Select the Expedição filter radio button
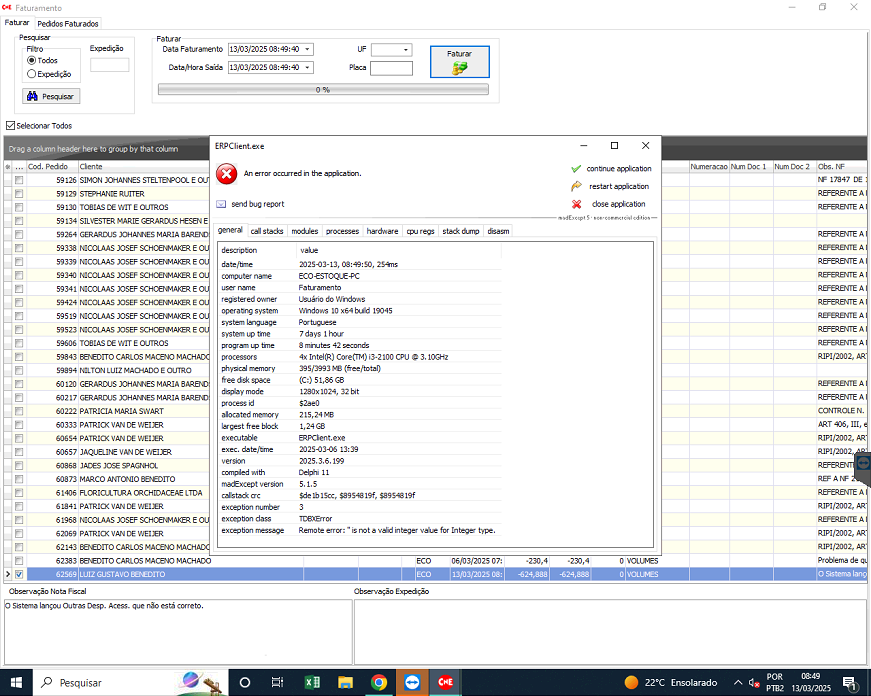This screenshot has height=696, width=871. (32, 74)
